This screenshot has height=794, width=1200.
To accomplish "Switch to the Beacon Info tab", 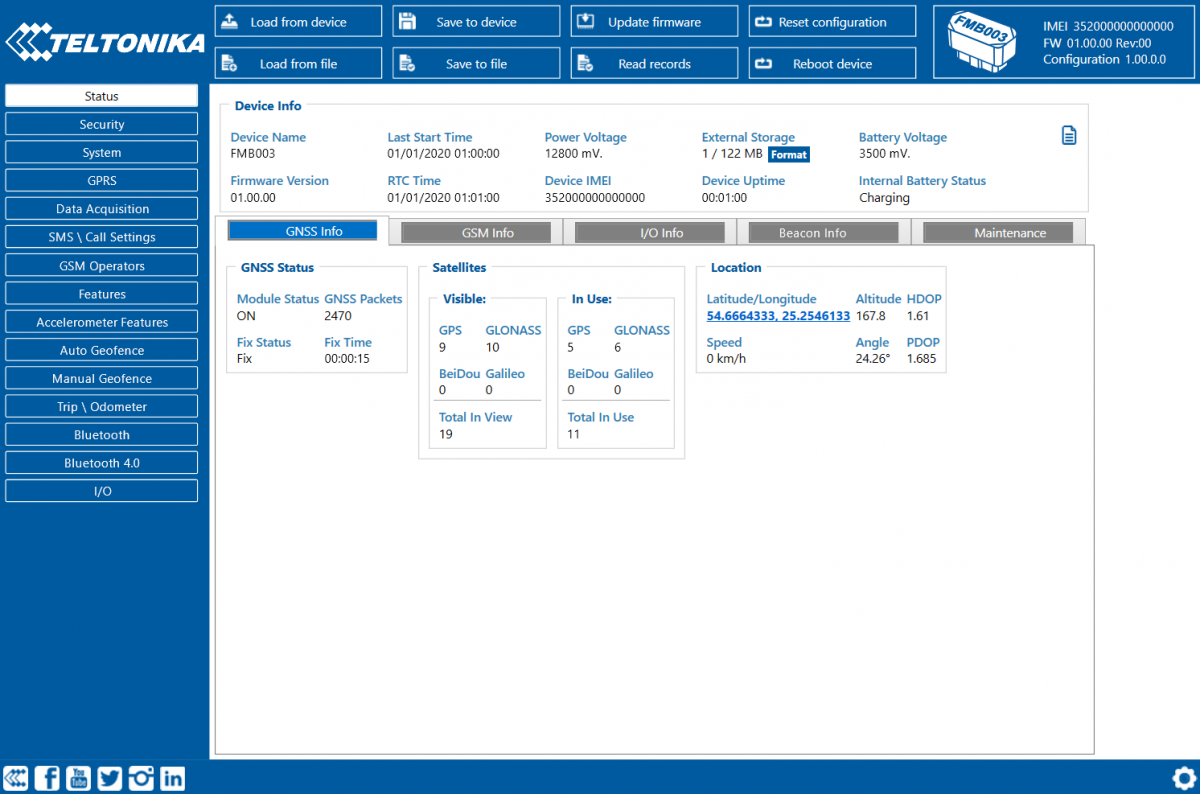I will pos(822,231).
